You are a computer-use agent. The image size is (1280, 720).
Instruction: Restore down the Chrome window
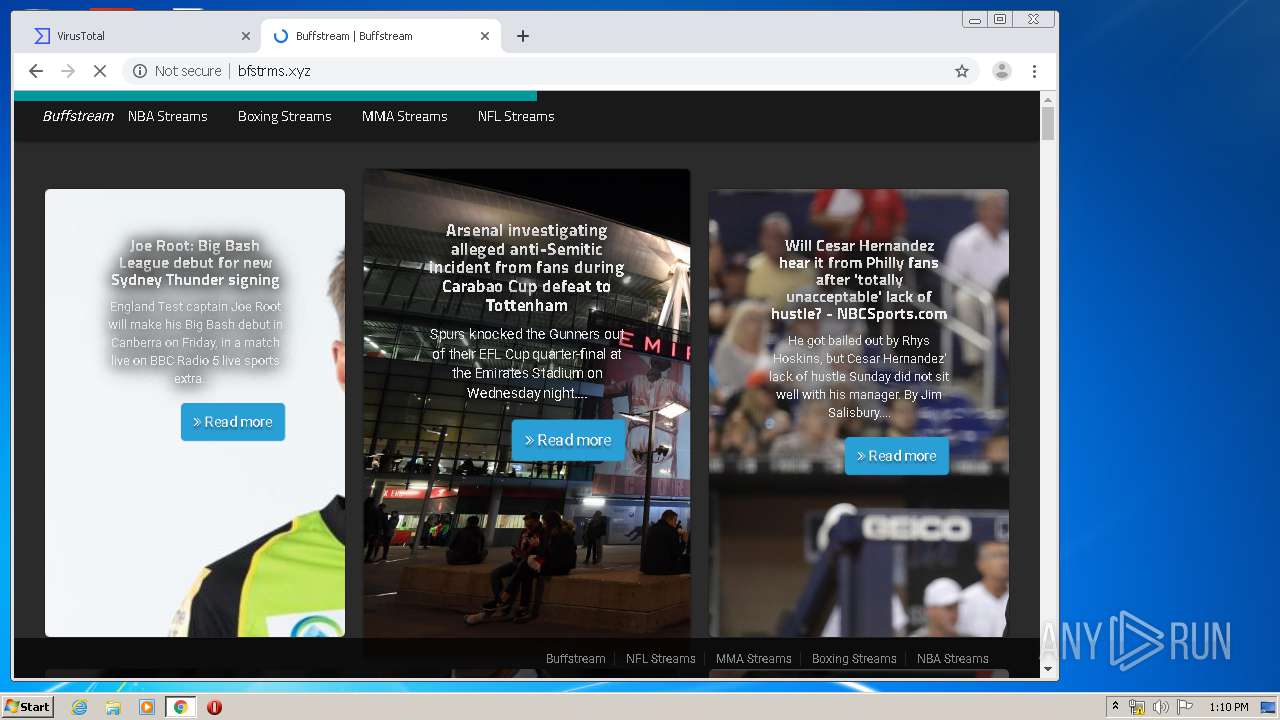tap(999, 19)
